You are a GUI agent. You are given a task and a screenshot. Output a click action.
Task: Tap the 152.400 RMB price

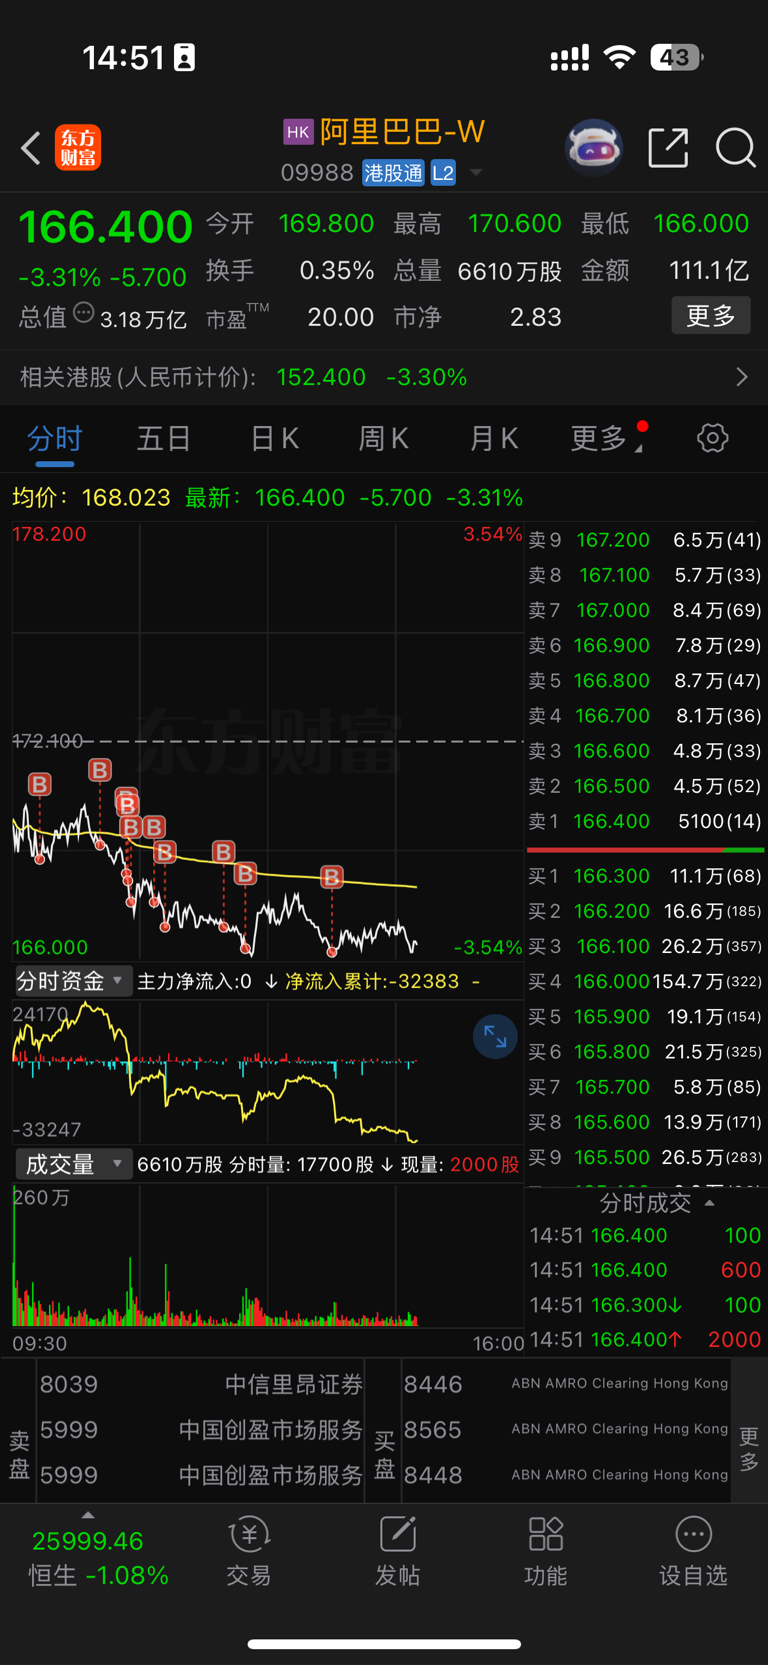click(x=321, y=377)
